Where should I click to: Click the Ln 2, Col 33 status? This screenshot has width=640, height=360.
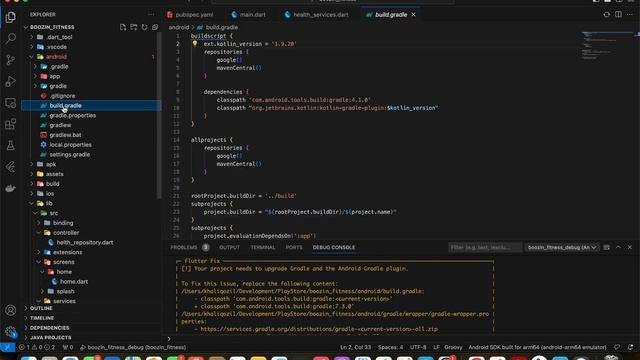pyautogui.click(x=356, y=347)
